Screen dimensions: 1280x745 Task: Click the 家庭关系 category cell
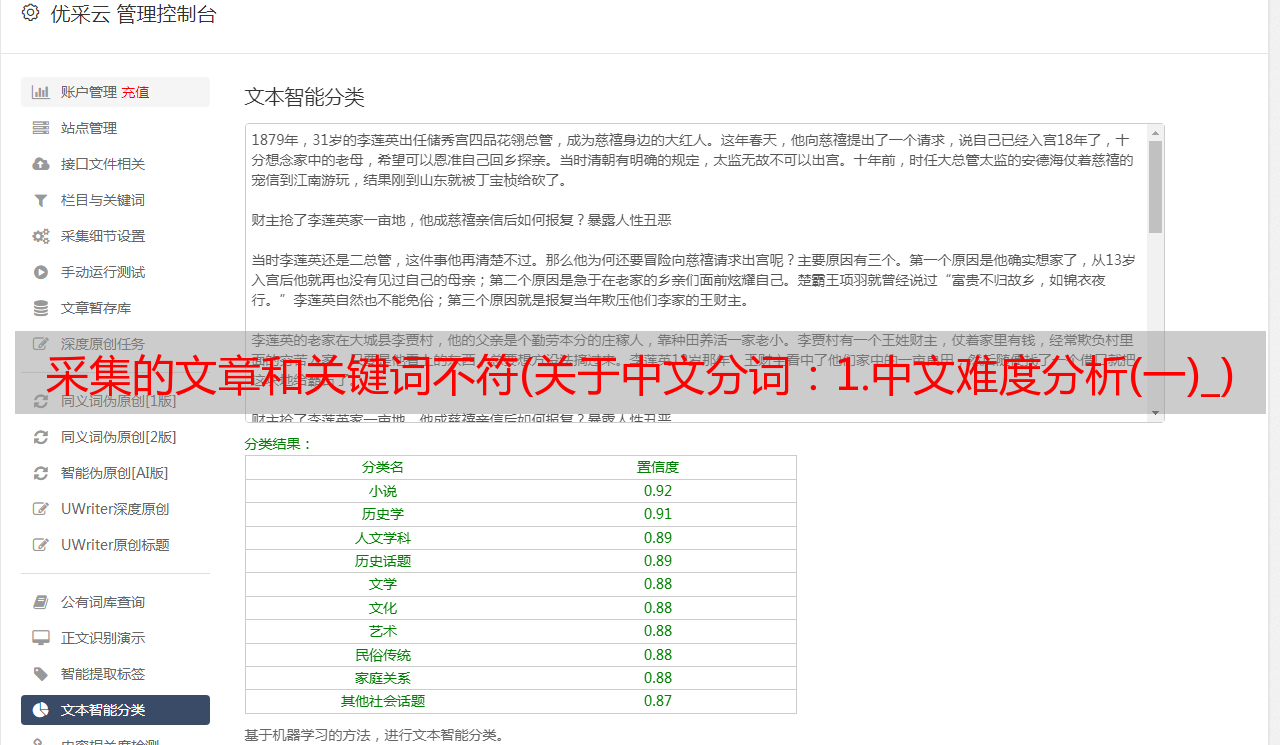[x=383, y=678]
